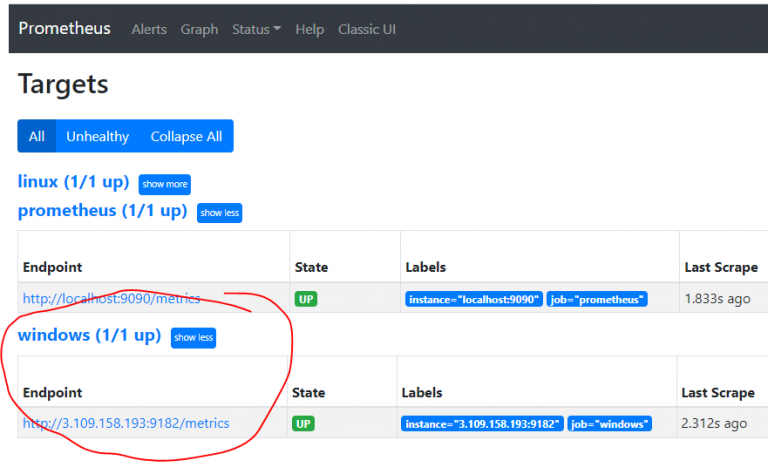768x474 pixels.
Task: Select the All targets filter
Action: click(x=37, y=136)
